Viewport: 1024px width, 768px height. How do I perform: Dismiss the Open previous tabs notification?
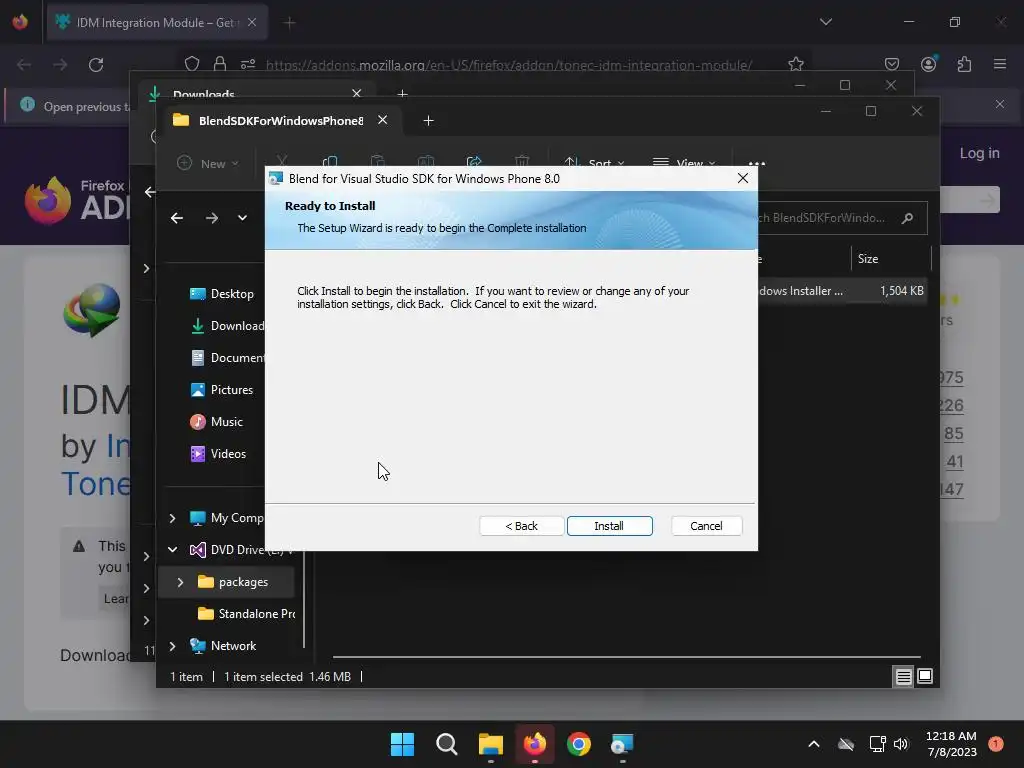tap(999, 104)
